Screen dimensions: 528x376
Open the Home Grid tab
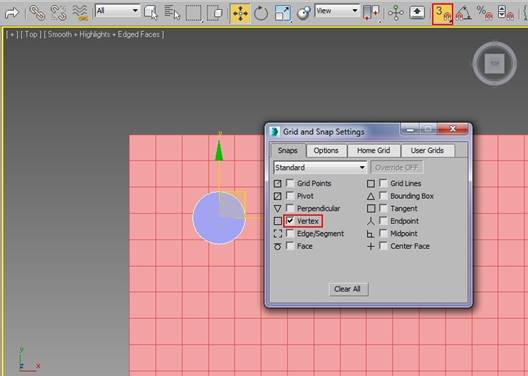pyautogui.click(x=374, y=150)
